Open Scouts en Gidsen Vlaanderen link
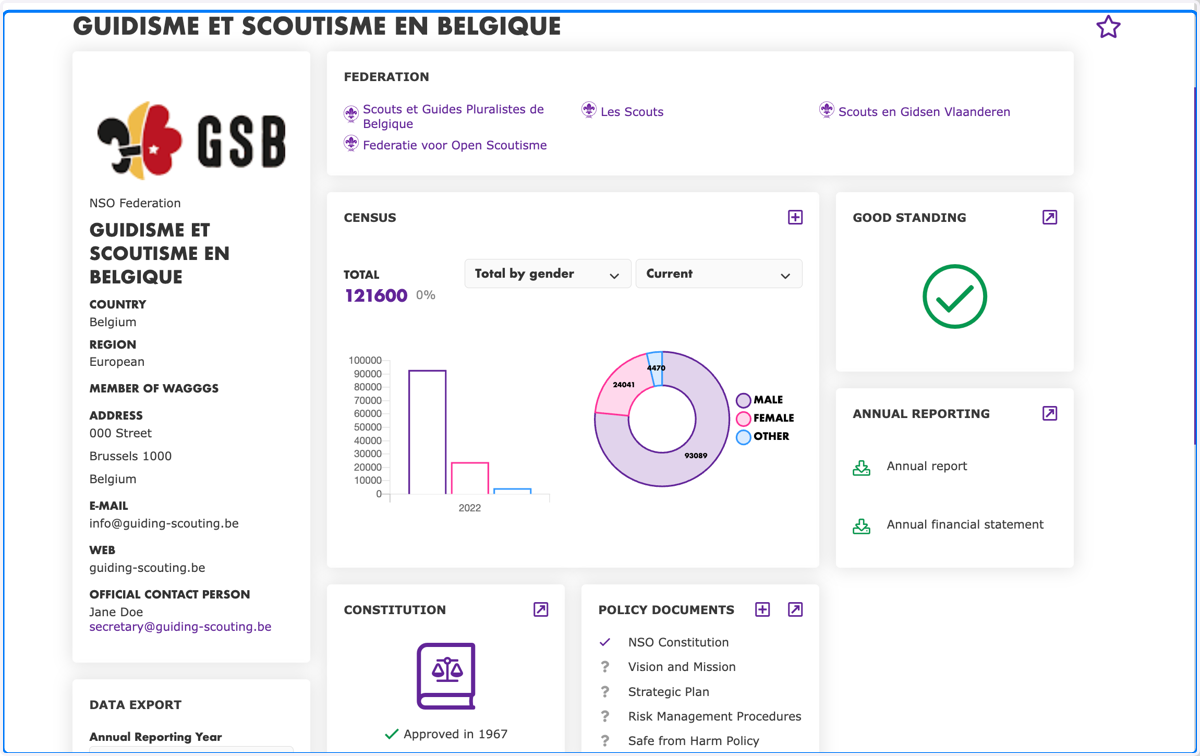 (x=924, y=112)
